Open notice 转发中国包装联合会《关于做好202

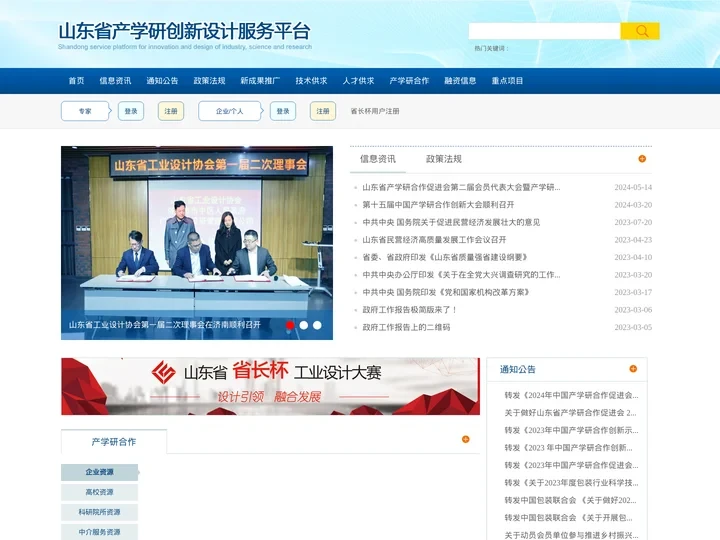coord(570,500)
